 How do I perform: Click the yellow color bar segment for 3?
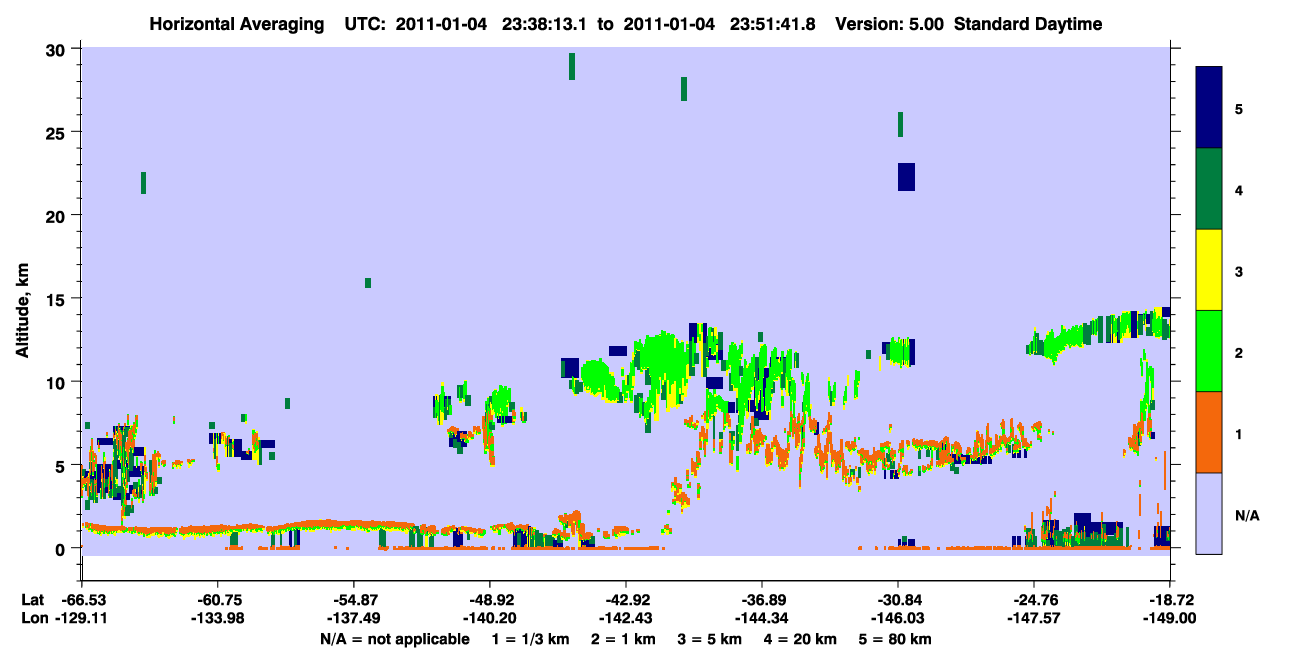(1209, 270)
